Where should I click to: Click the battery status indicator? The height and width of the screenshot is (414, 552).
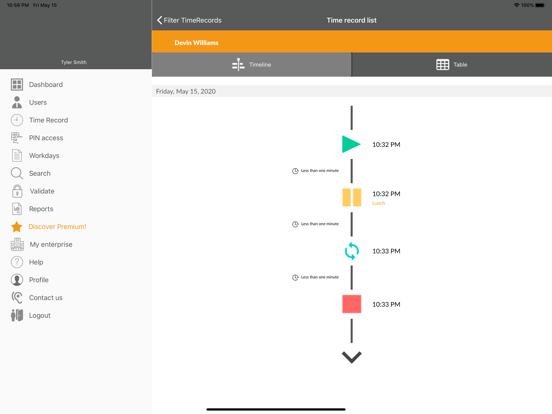pyautogui.click(x=540, y=5)
